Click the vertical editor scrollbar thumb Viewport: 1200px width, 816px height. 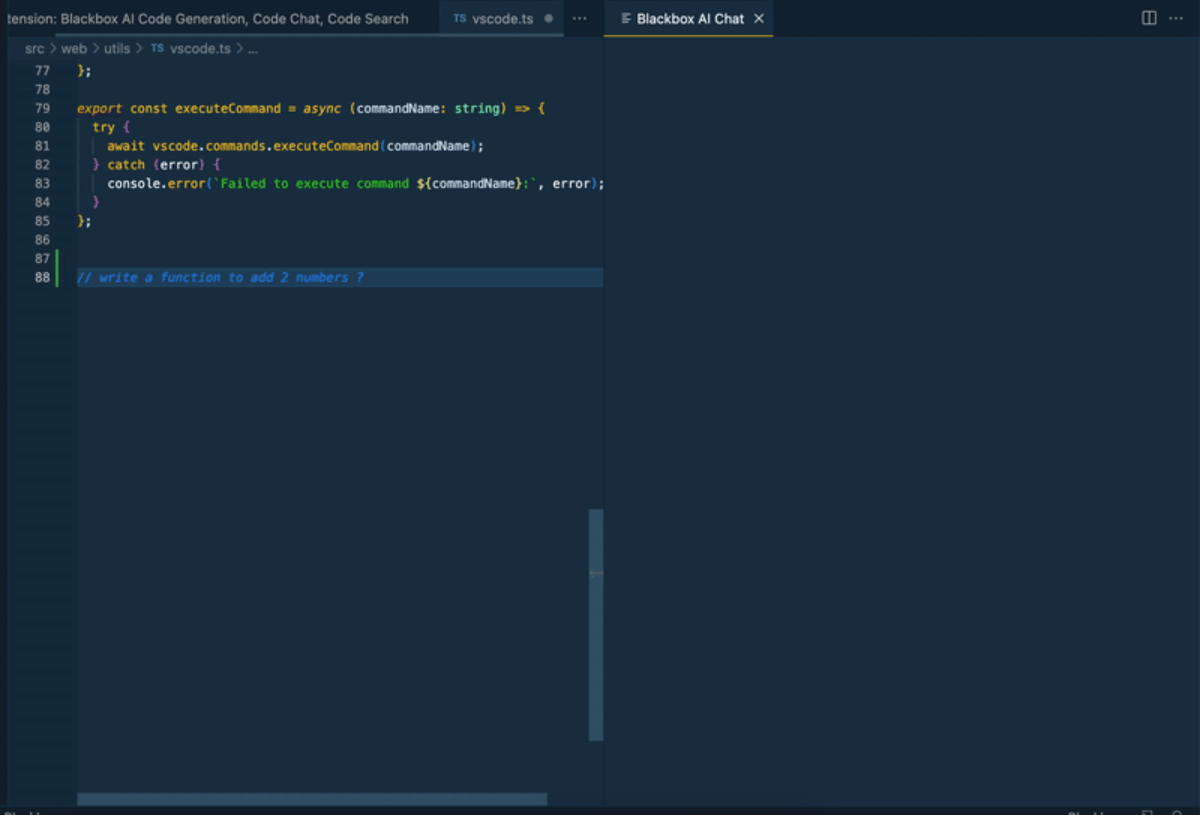[x=596, y=625]
